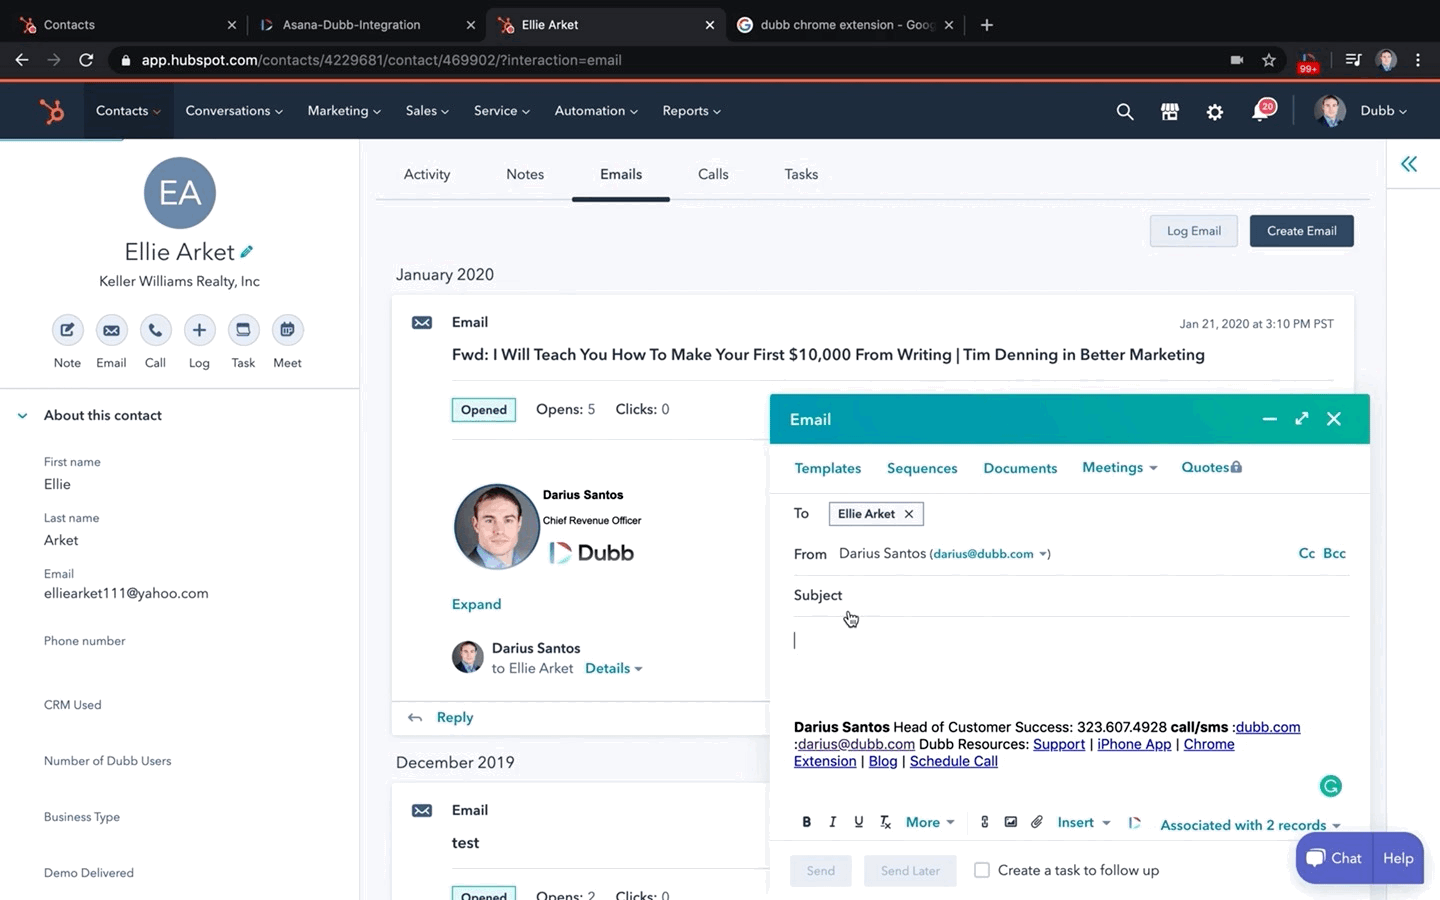Open the Dubb account dropdown
The height and width of the screenshot is (900, 1440).
(1383, 111)
